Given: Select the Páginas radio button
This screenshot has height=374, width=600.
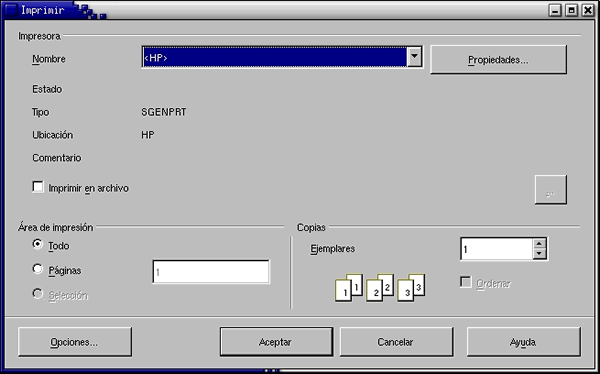Looking at the screenshot, I should 38,269.
